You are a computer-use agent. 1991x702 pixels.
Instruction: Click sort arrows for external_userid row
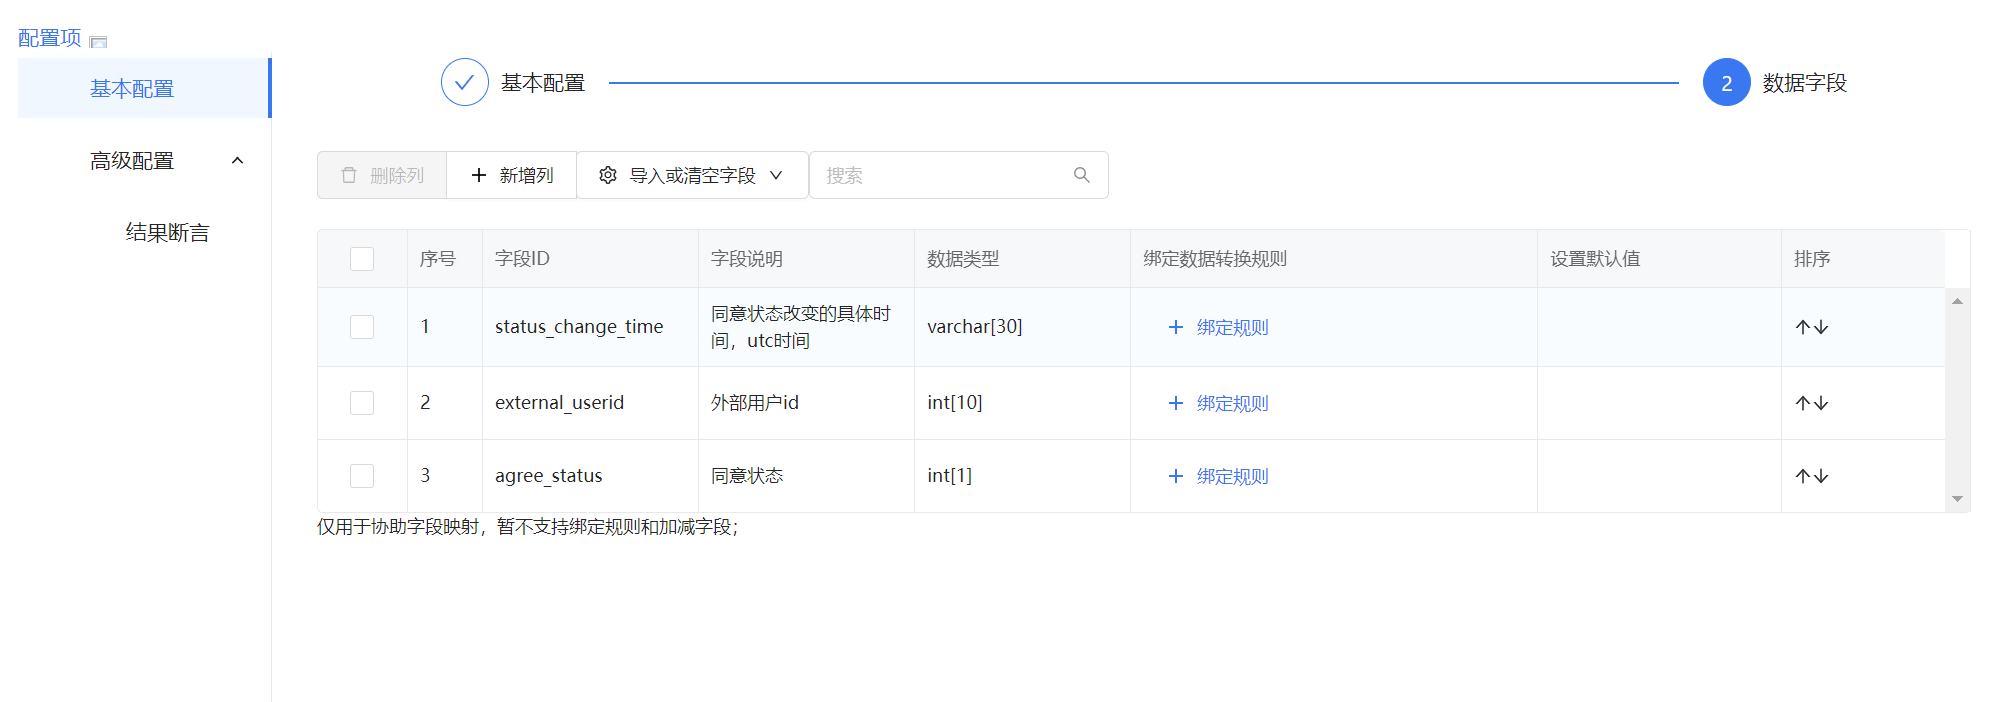pos(1811,403)
